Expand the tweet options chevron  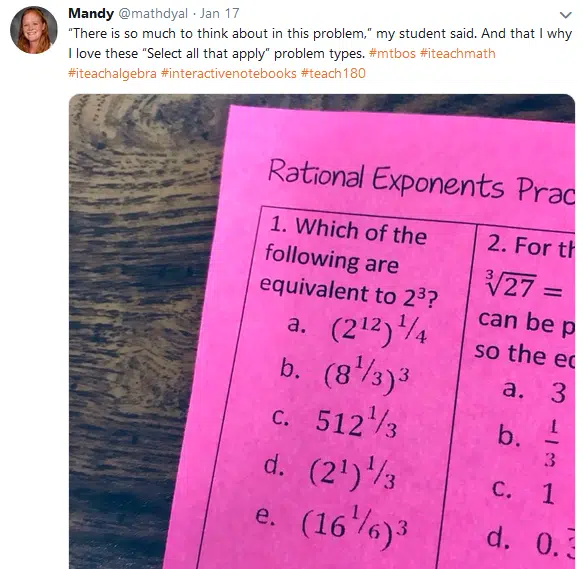(x=566, y=15)
